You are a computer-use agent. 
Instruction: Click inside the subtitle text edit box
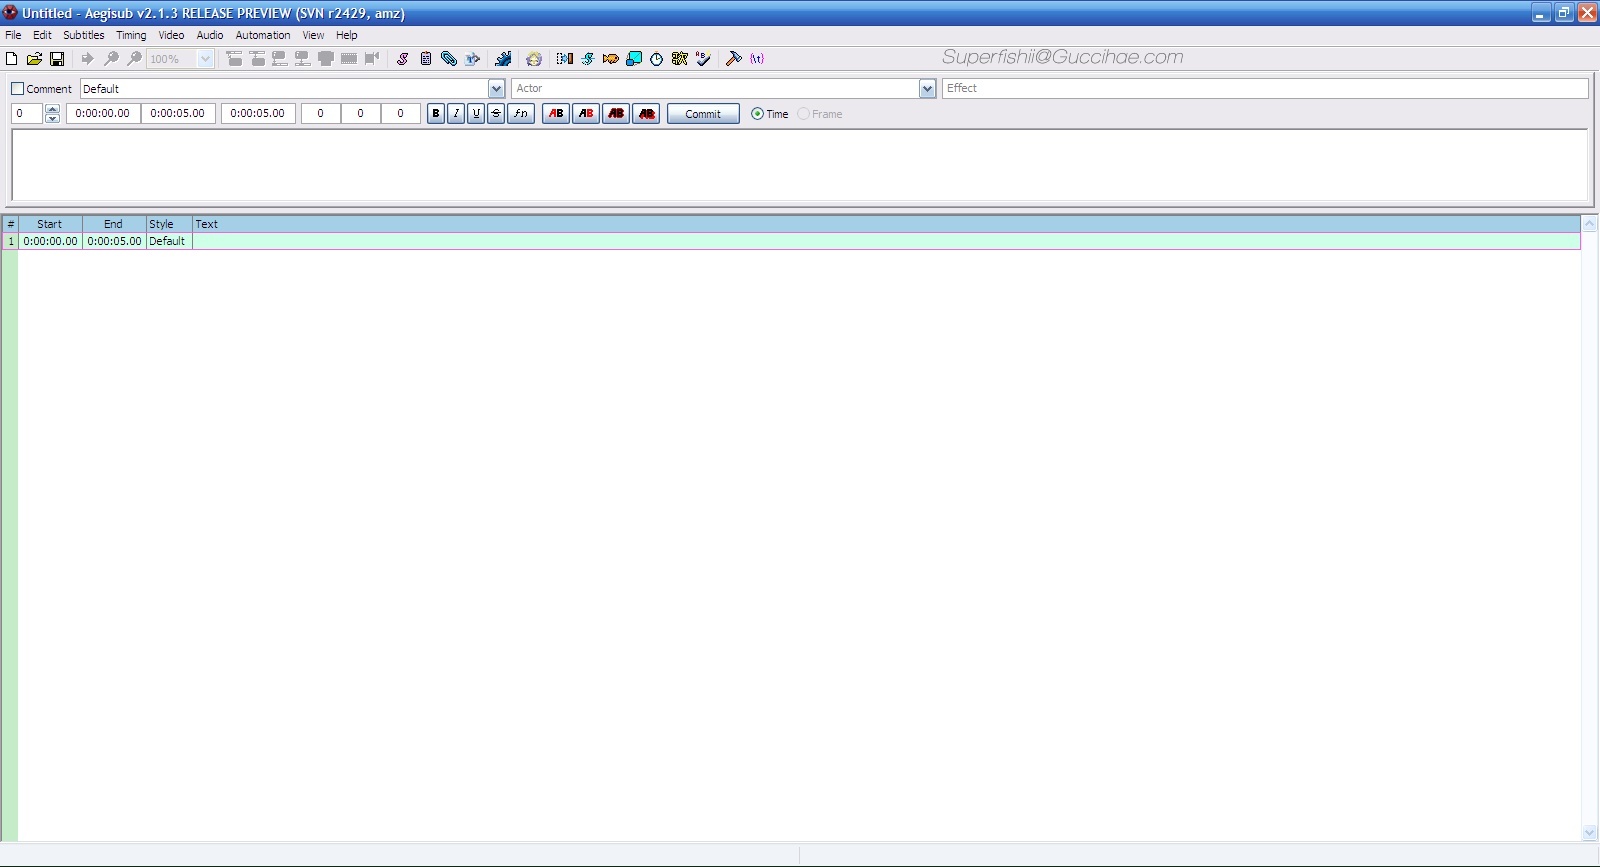coord(800,165)
